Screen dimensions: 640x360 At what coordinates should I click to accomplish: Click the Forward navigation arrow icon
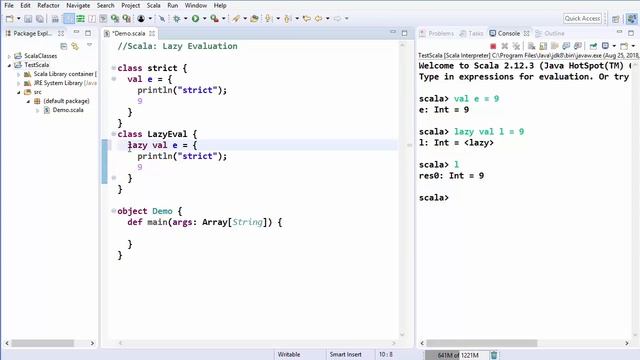(337, 19)
